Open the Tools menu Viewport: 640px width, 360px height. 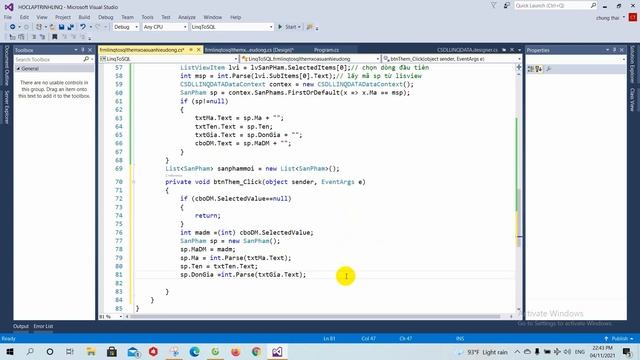coord(147,17)
